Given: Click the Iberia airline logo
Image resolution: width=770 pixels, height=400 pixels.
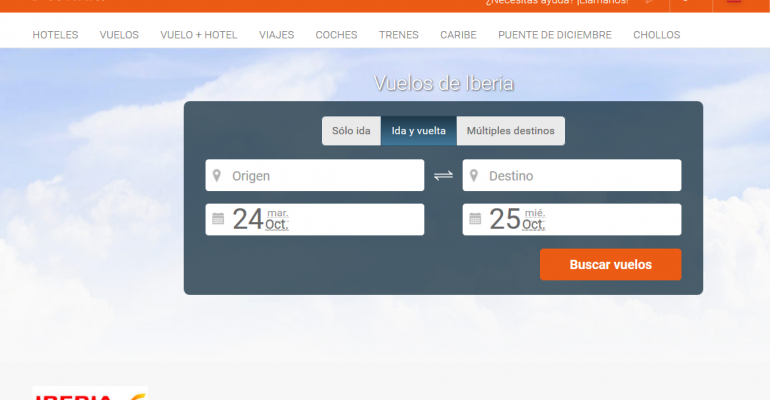Looking at the screenshot, I should point(90,393).
